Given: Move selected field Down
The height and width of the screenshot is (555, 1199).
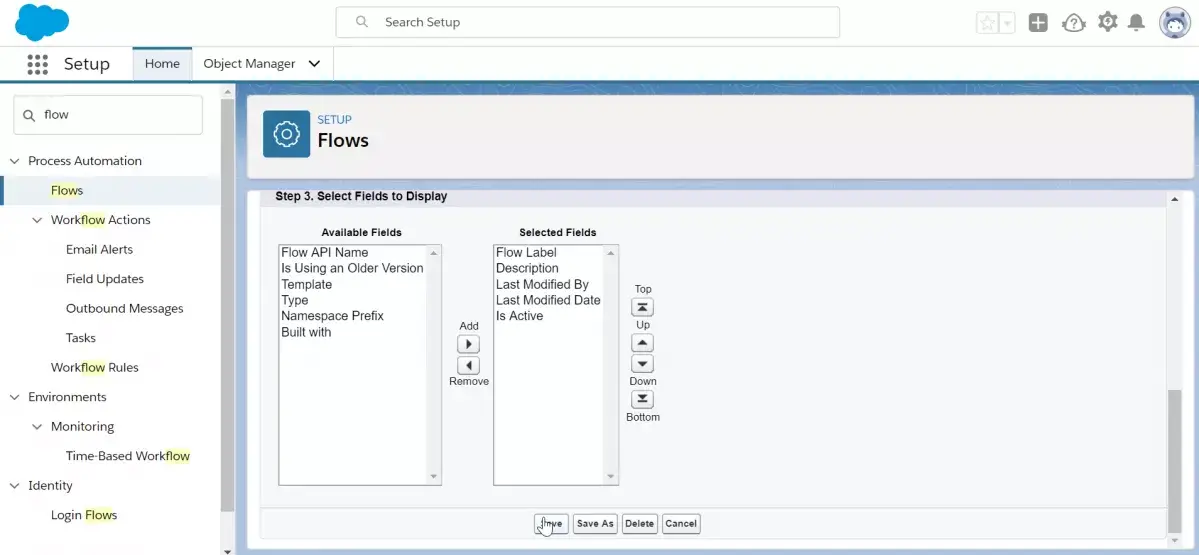Looking at the screenshot, I should (642, 364).
